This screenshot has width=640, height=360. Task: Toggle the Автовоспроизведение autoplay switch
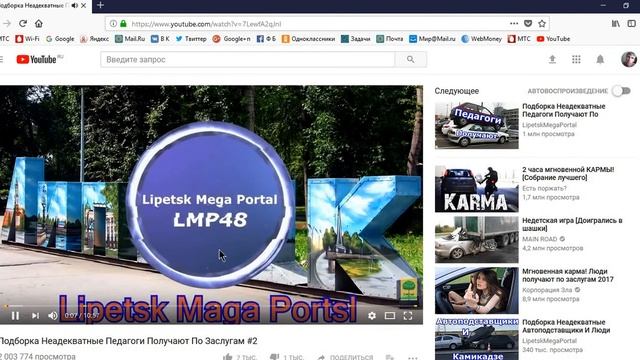click(621, 91)
